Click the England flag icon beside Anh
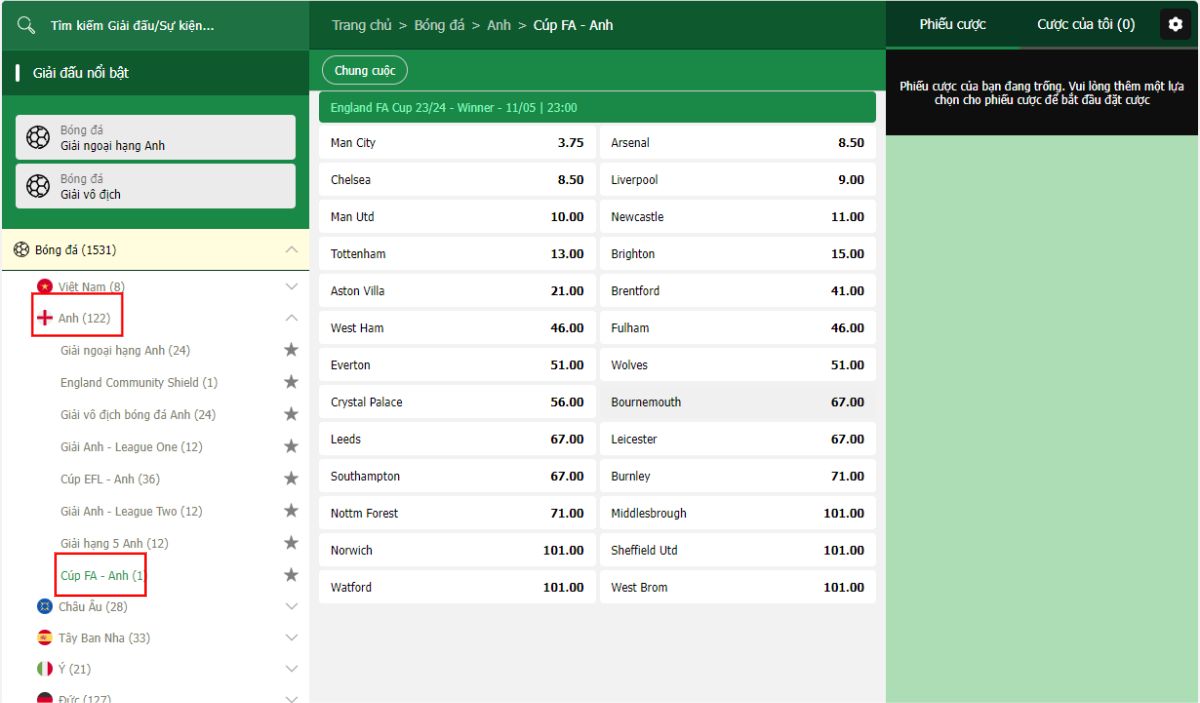 tap(44, 318)
